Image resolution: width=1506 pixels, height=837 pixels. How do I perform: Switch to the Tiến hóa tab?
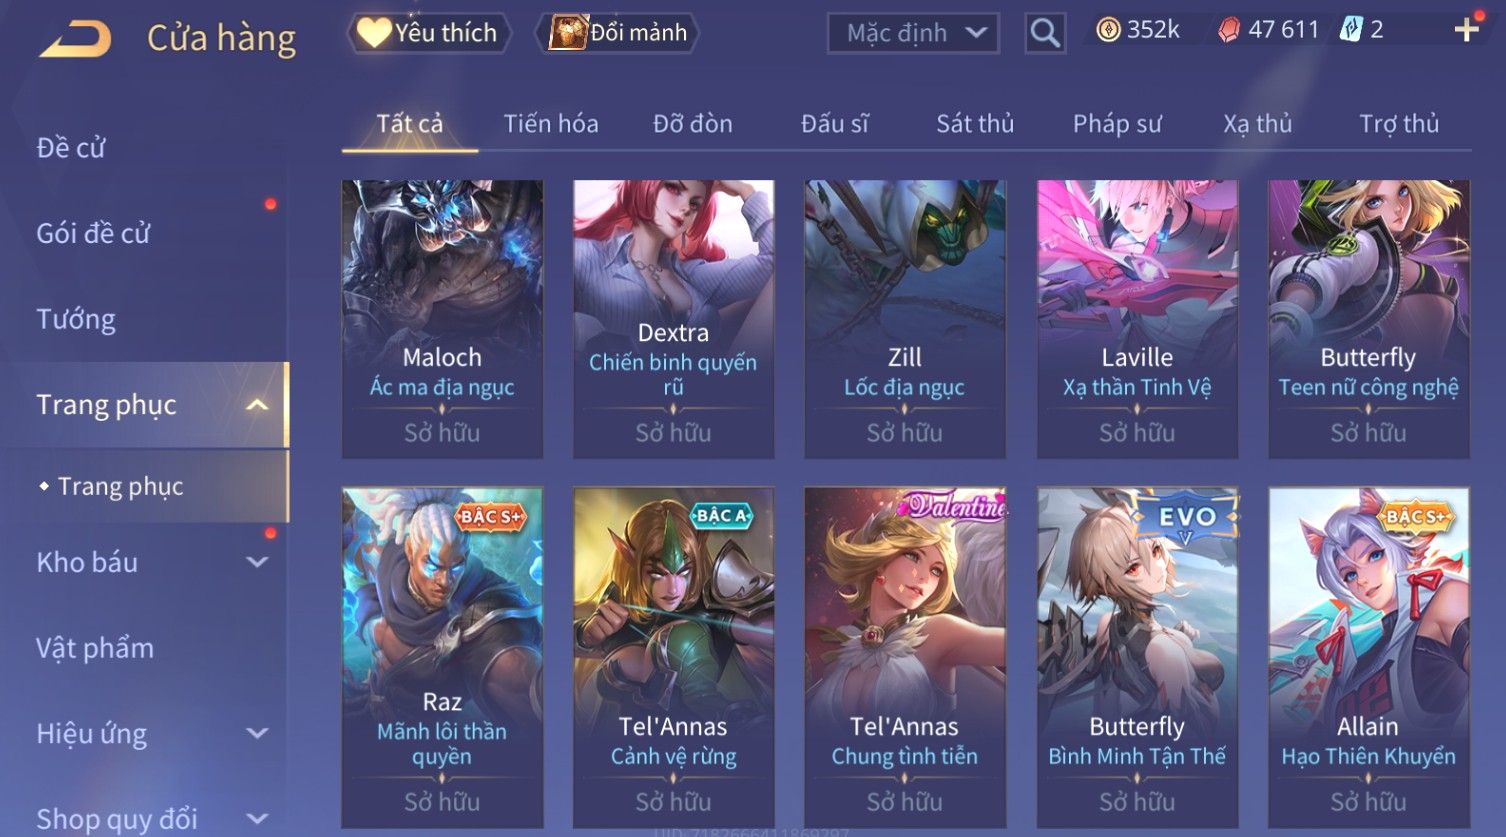551,124
